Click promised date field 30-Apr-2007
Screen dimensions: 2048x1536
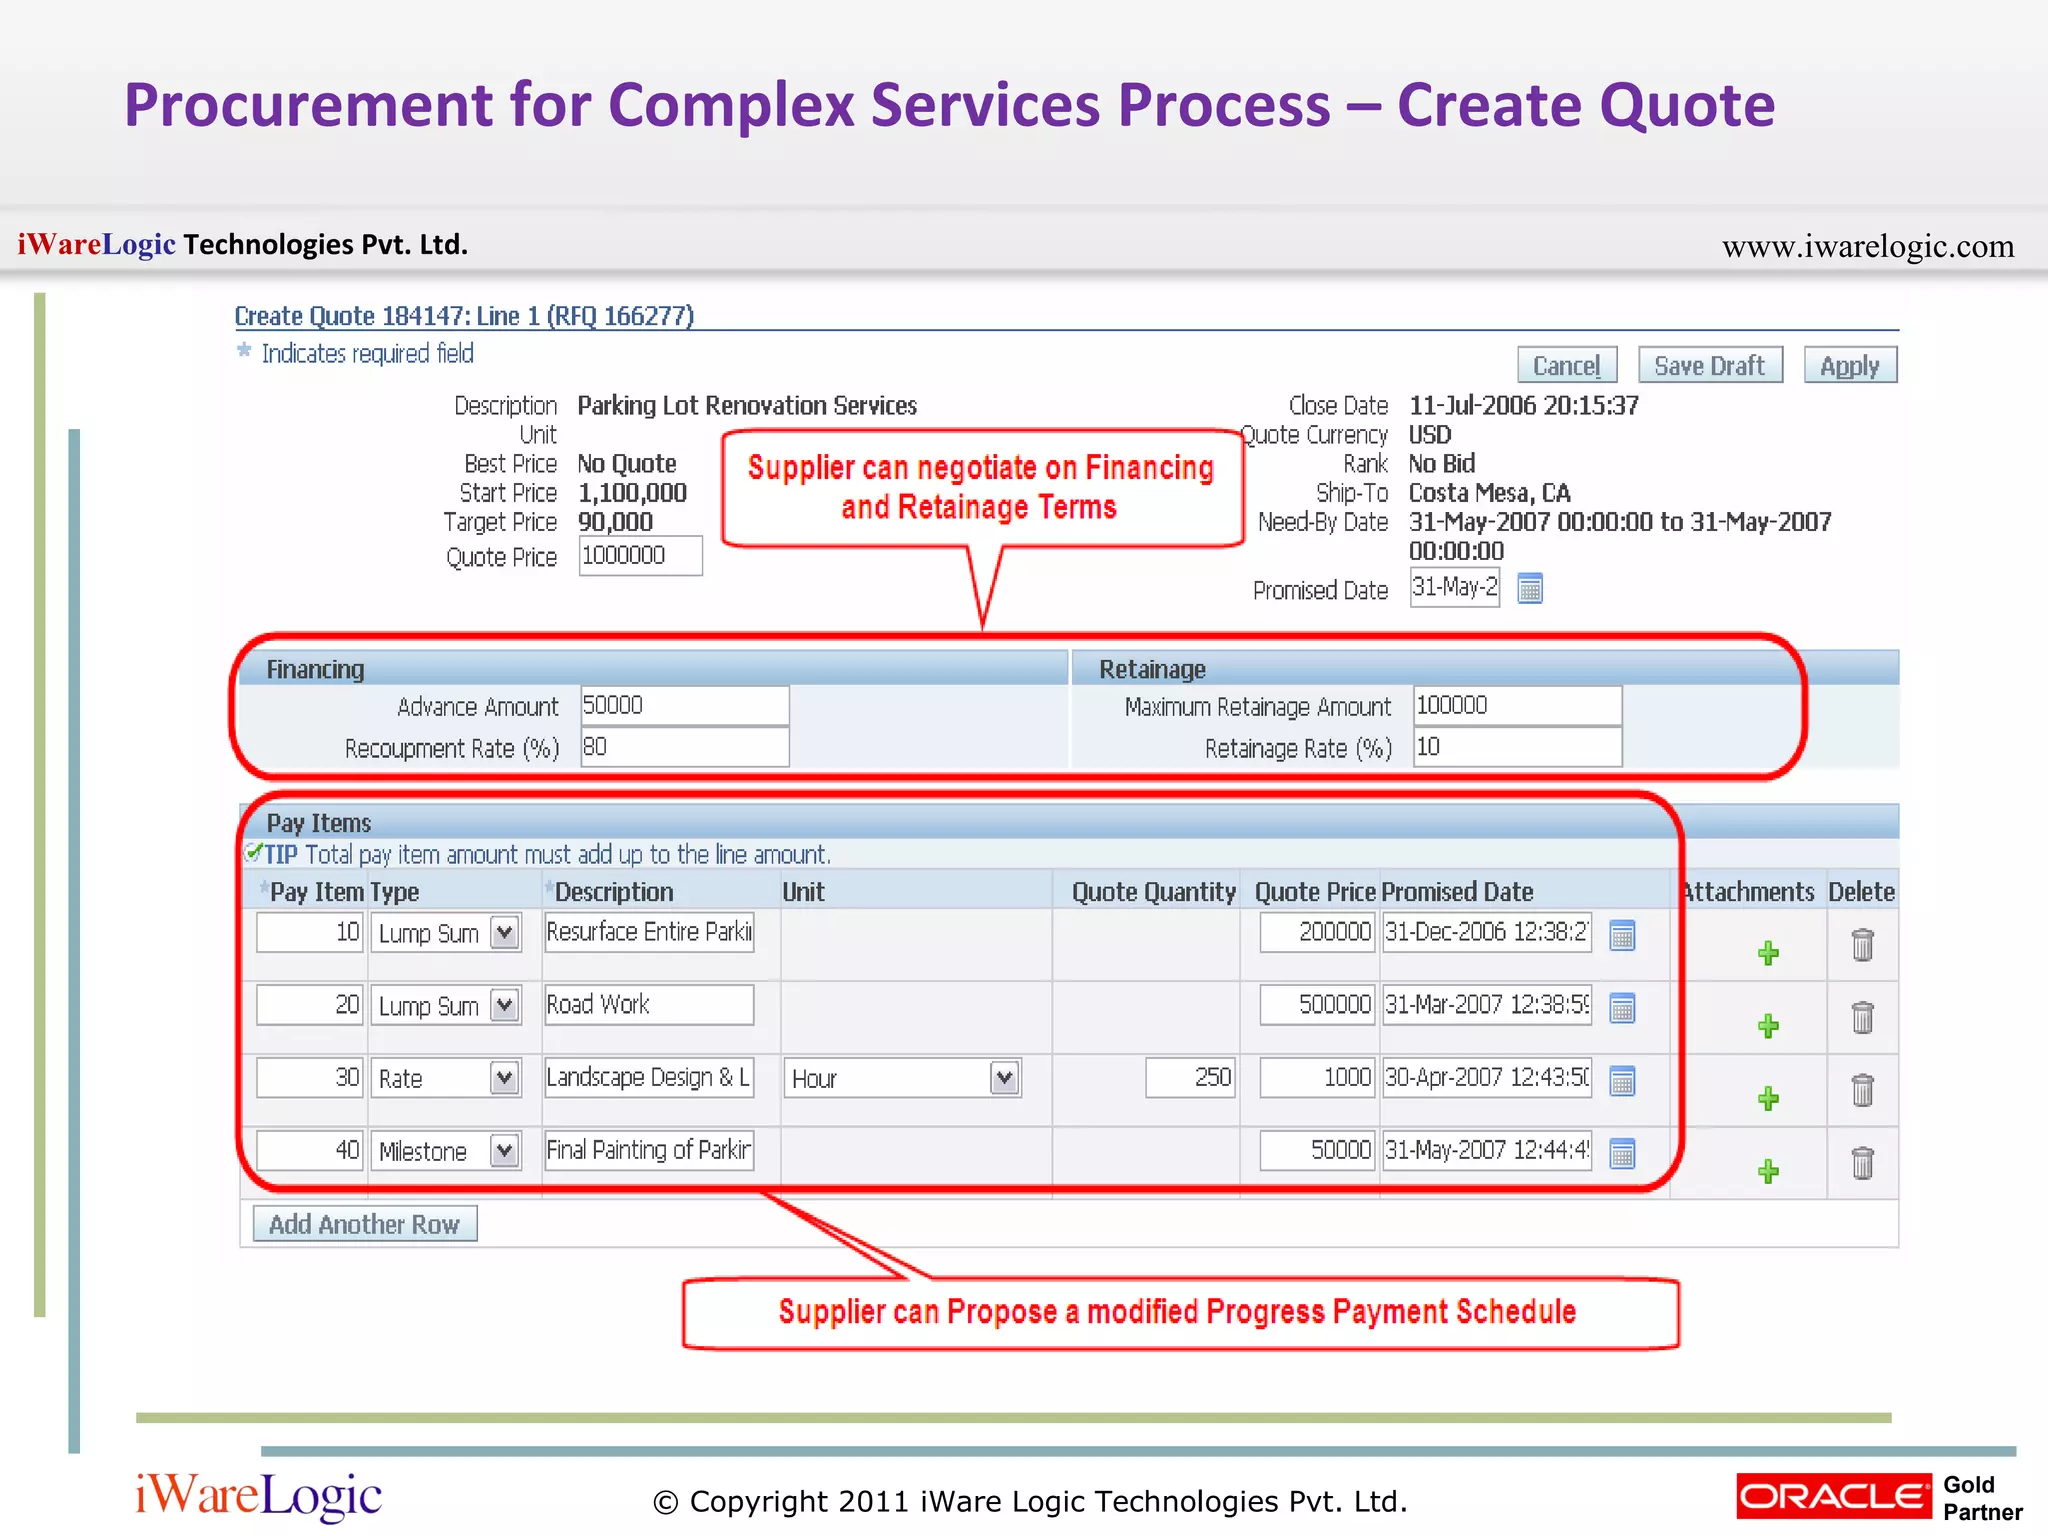(x=1488, y=1077)
